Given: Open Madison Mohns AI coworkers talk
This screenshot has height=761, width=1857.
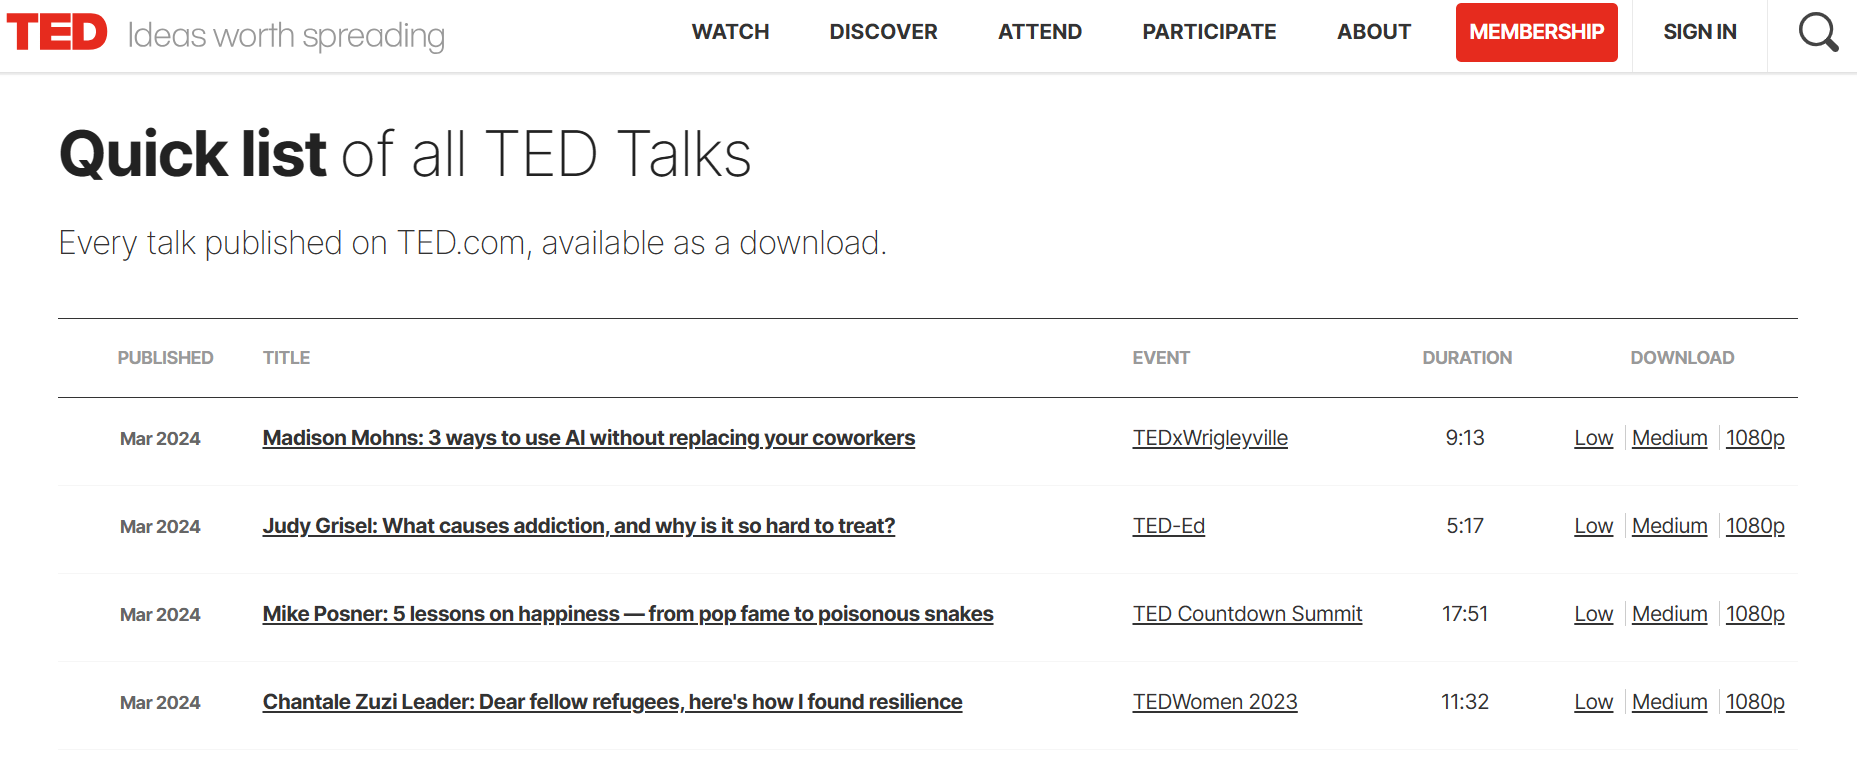Looking at the screenshot, I should (588, 438).
